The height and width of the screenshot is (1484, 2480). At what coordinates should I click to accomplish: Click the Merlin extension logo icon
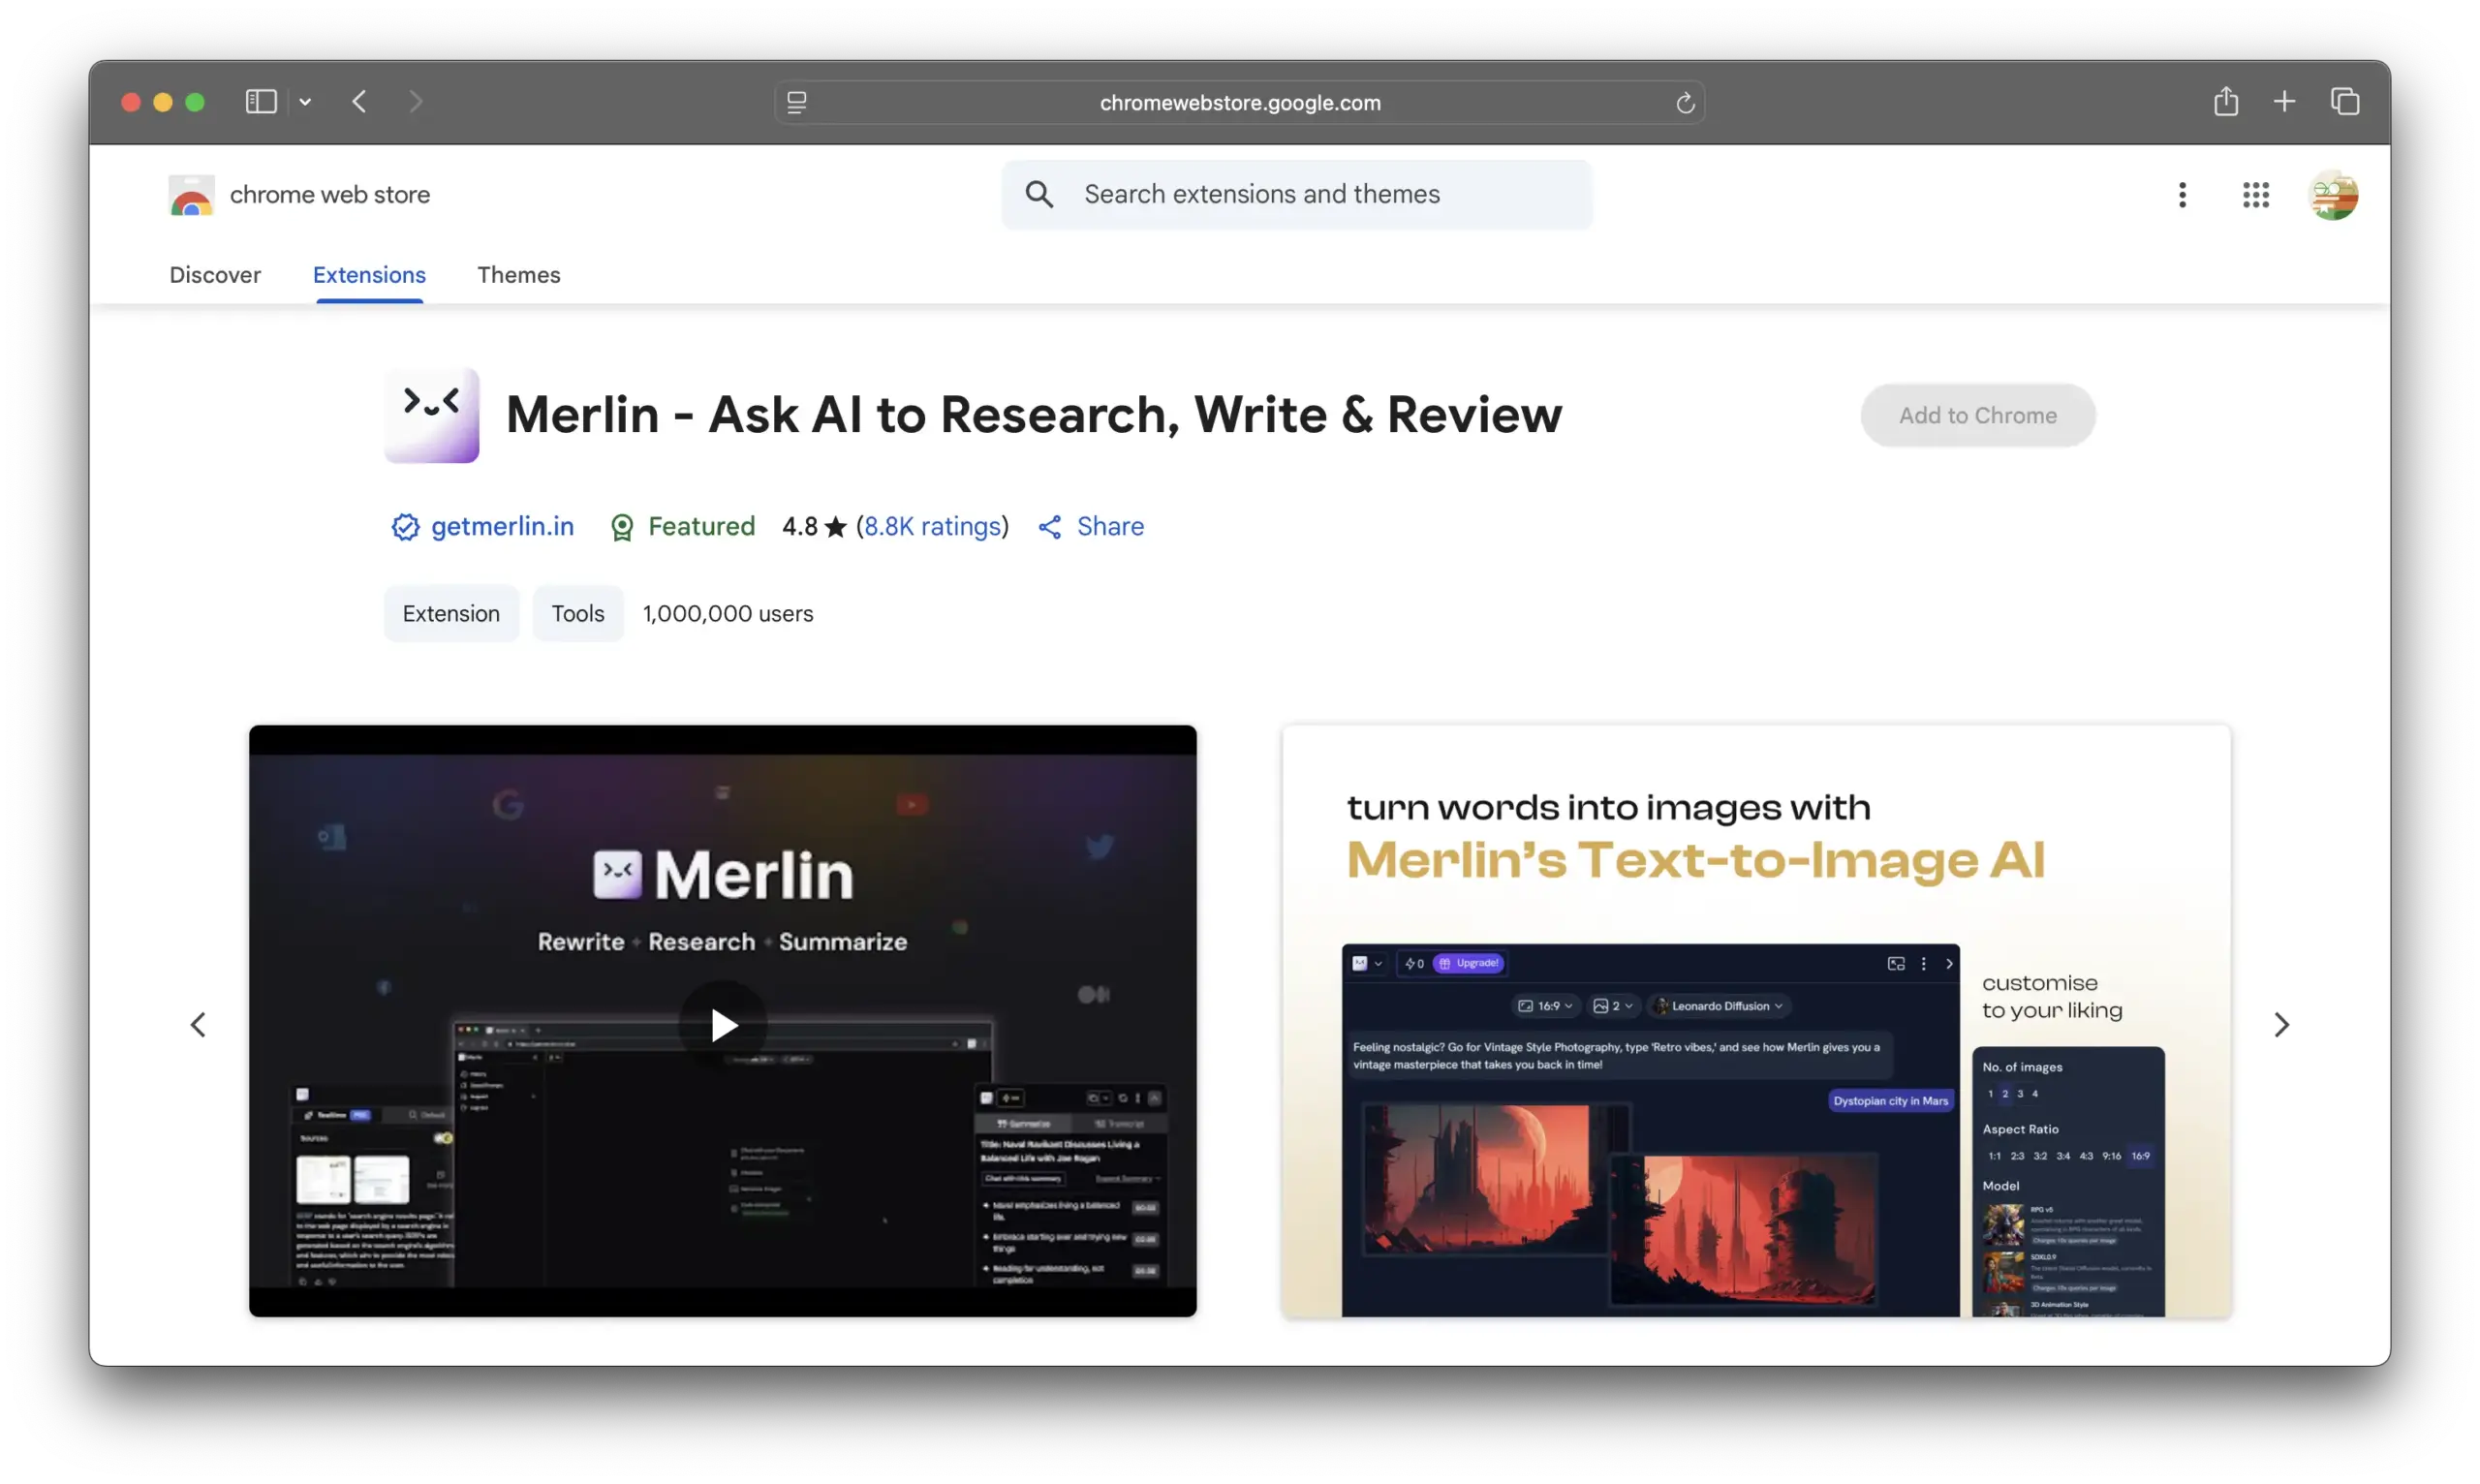tap(432, 415)
